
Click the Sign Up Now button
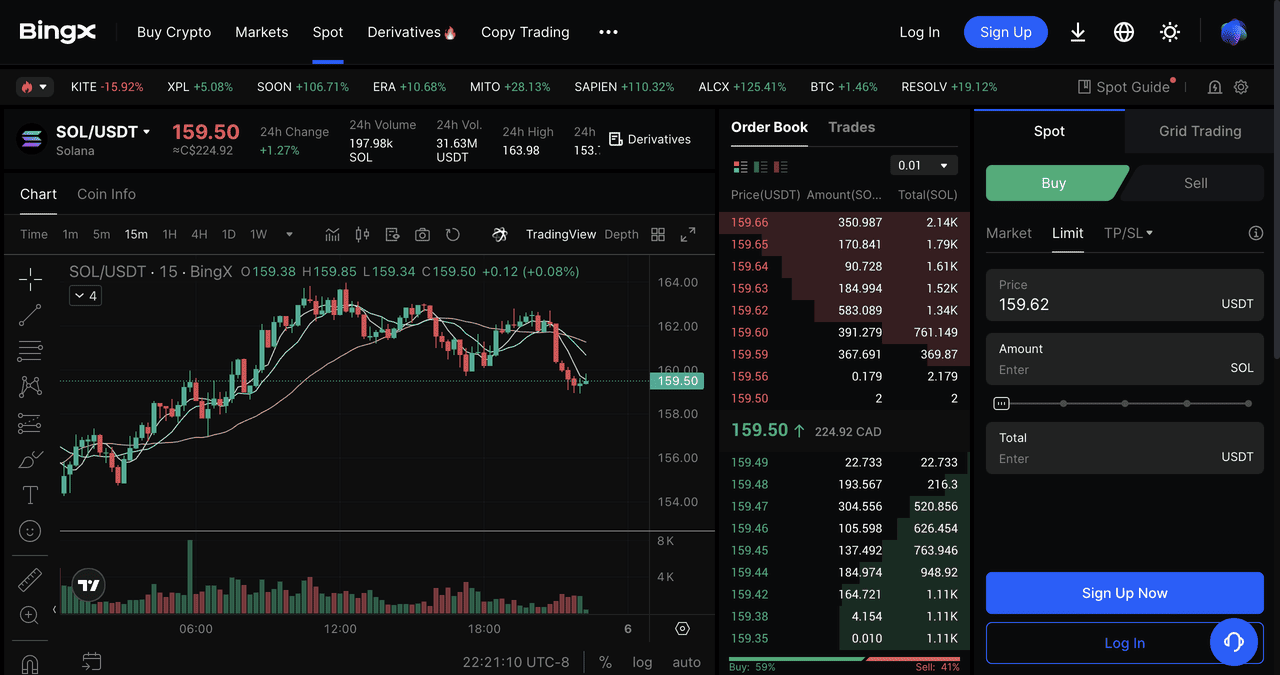(1124, 593)
